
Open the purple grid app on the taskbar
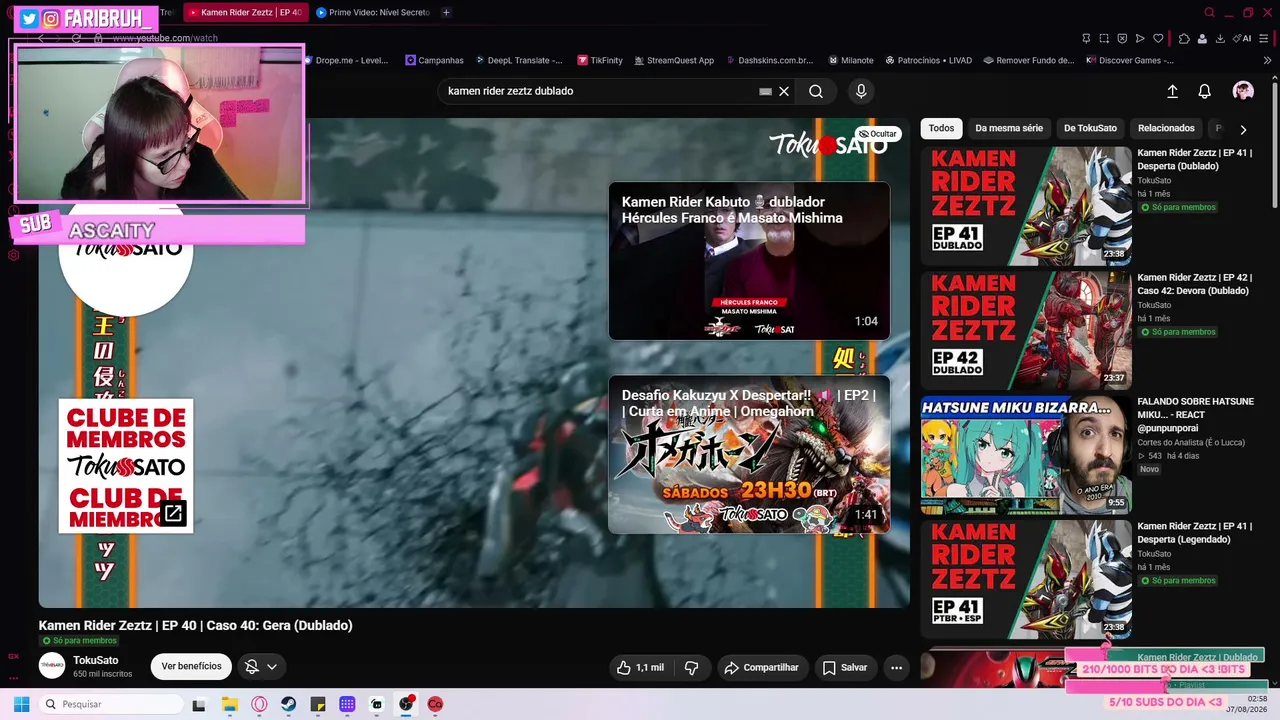coord(347,704)
